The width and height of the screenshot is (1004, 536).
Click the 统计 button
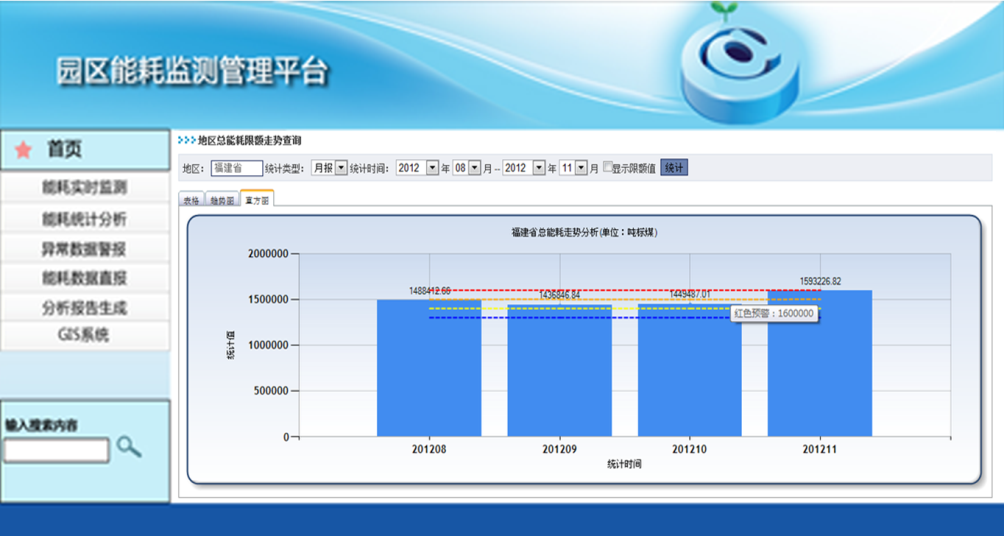coord(674,168)
